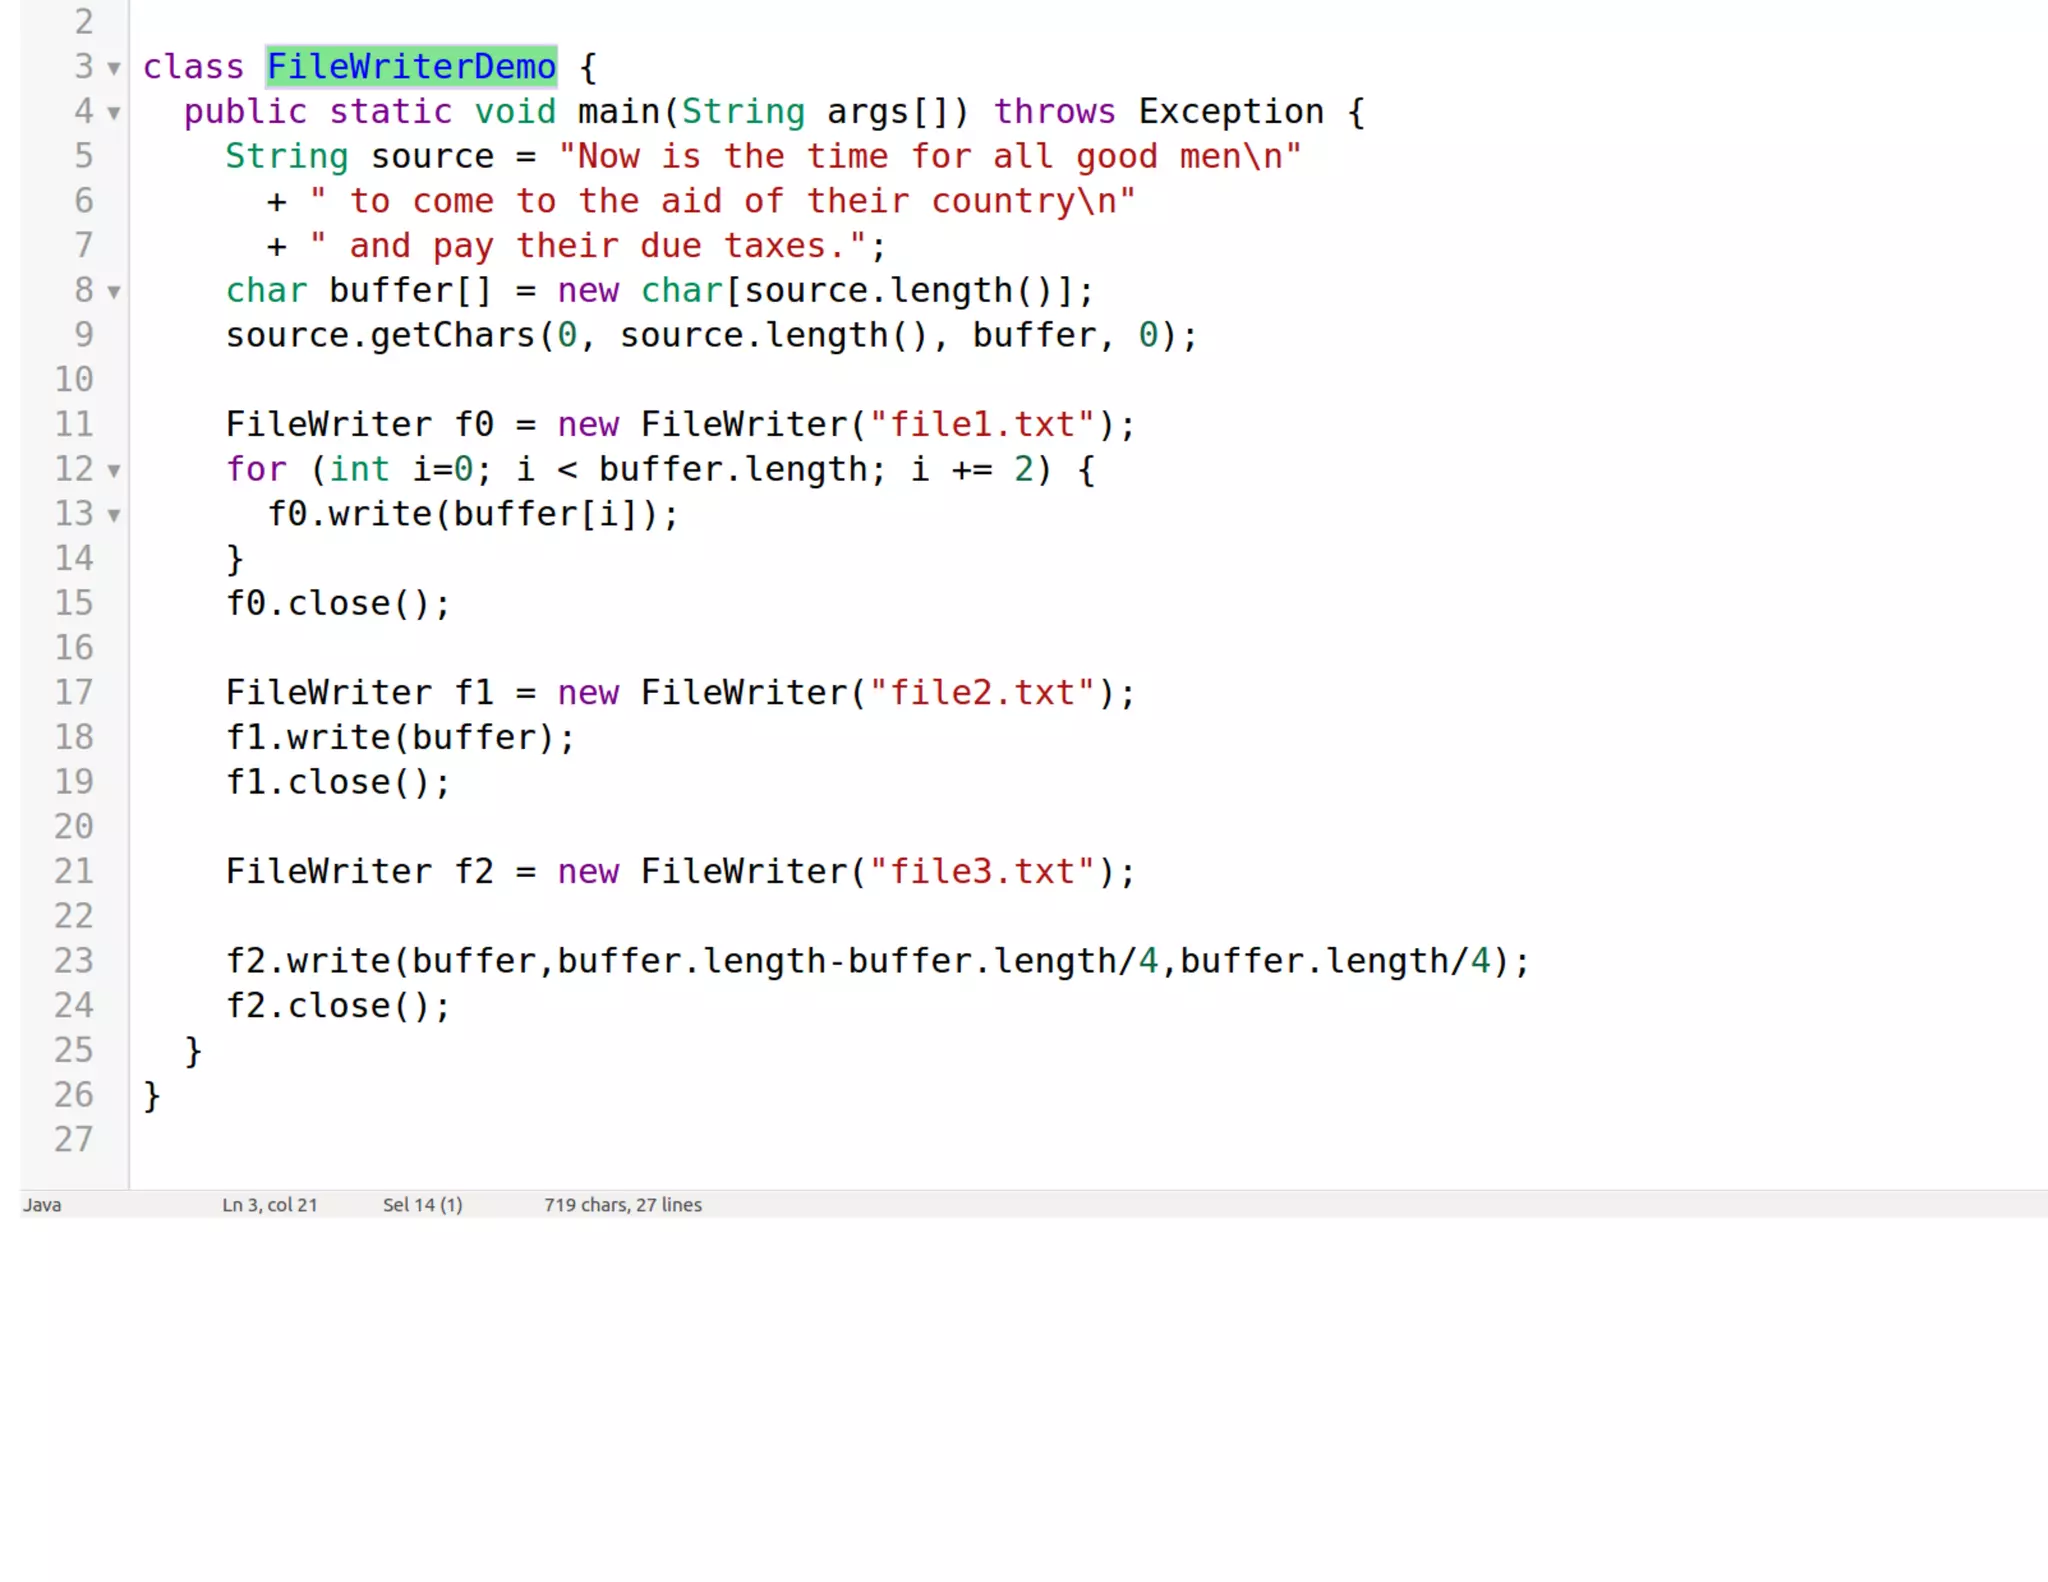This screenshot has height=1582, width=2048.
Task: Open the Java language selector in status bar
Action: click(42, 1205)
